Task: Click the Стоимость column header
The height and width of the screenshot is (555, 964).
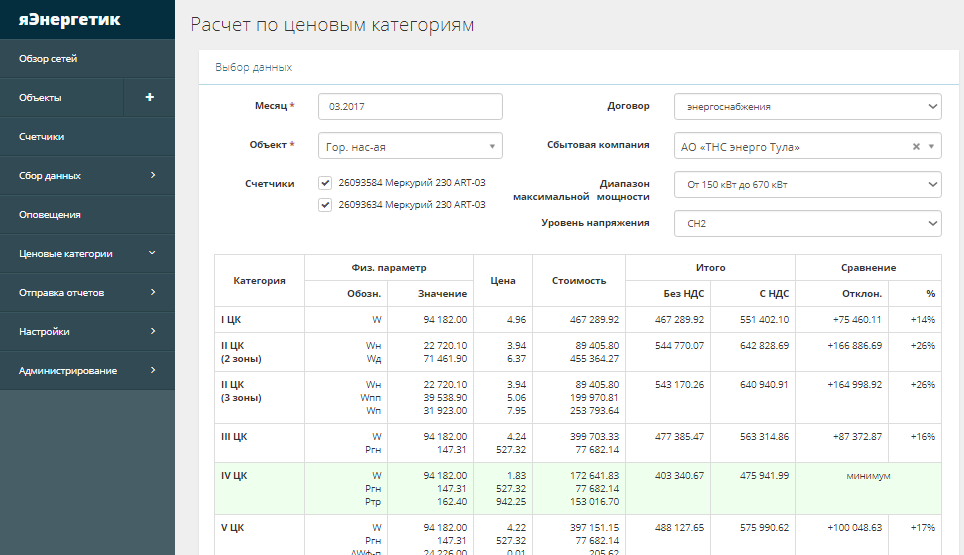Action: 579,280
